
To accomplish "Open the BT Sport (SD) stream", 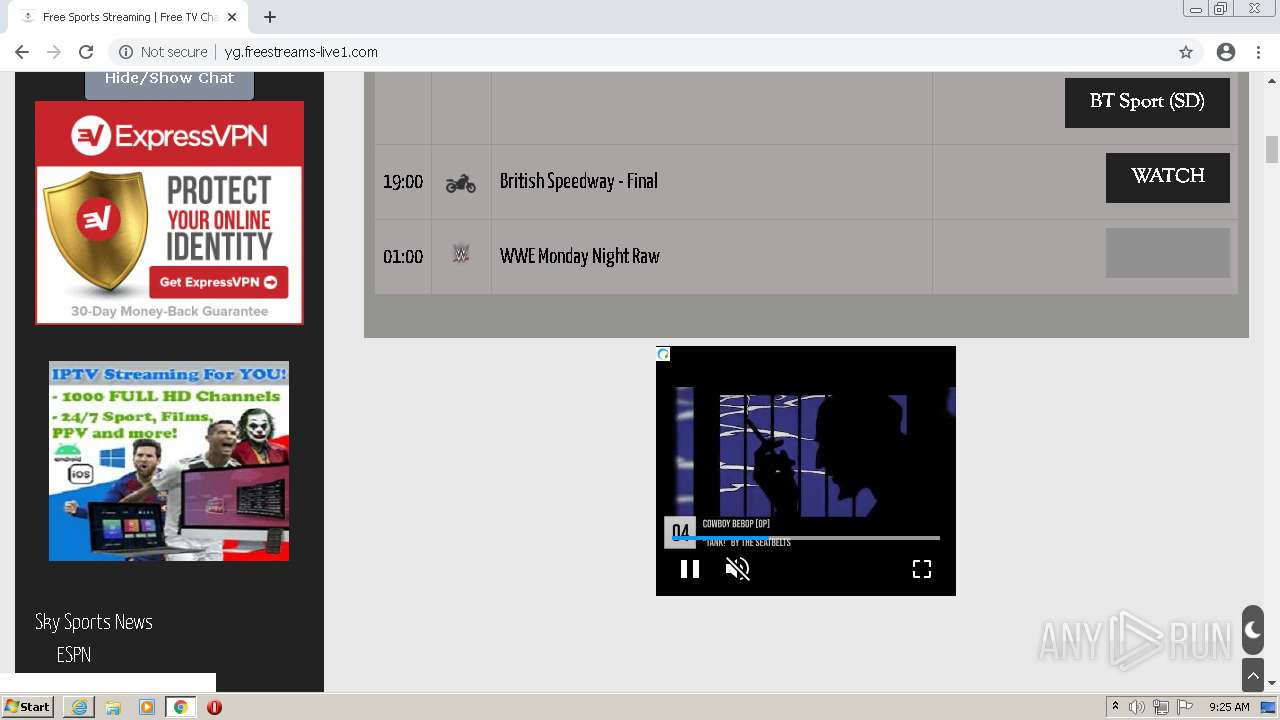I will point(1147,102).
